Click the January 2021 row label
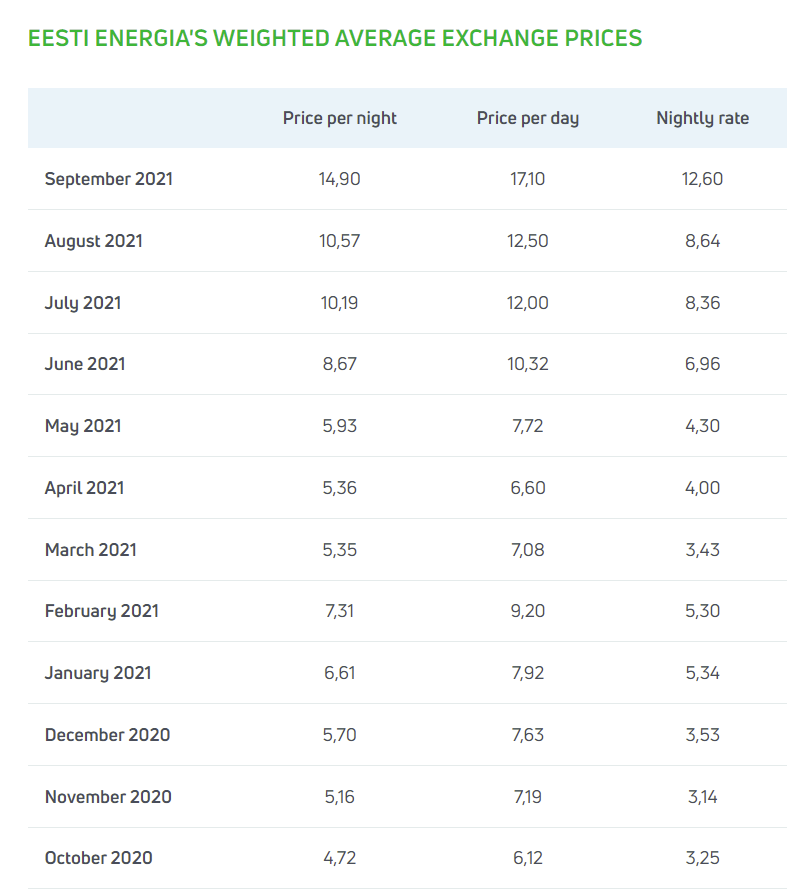Screen dimensions: 808x896 coord(98,673)
